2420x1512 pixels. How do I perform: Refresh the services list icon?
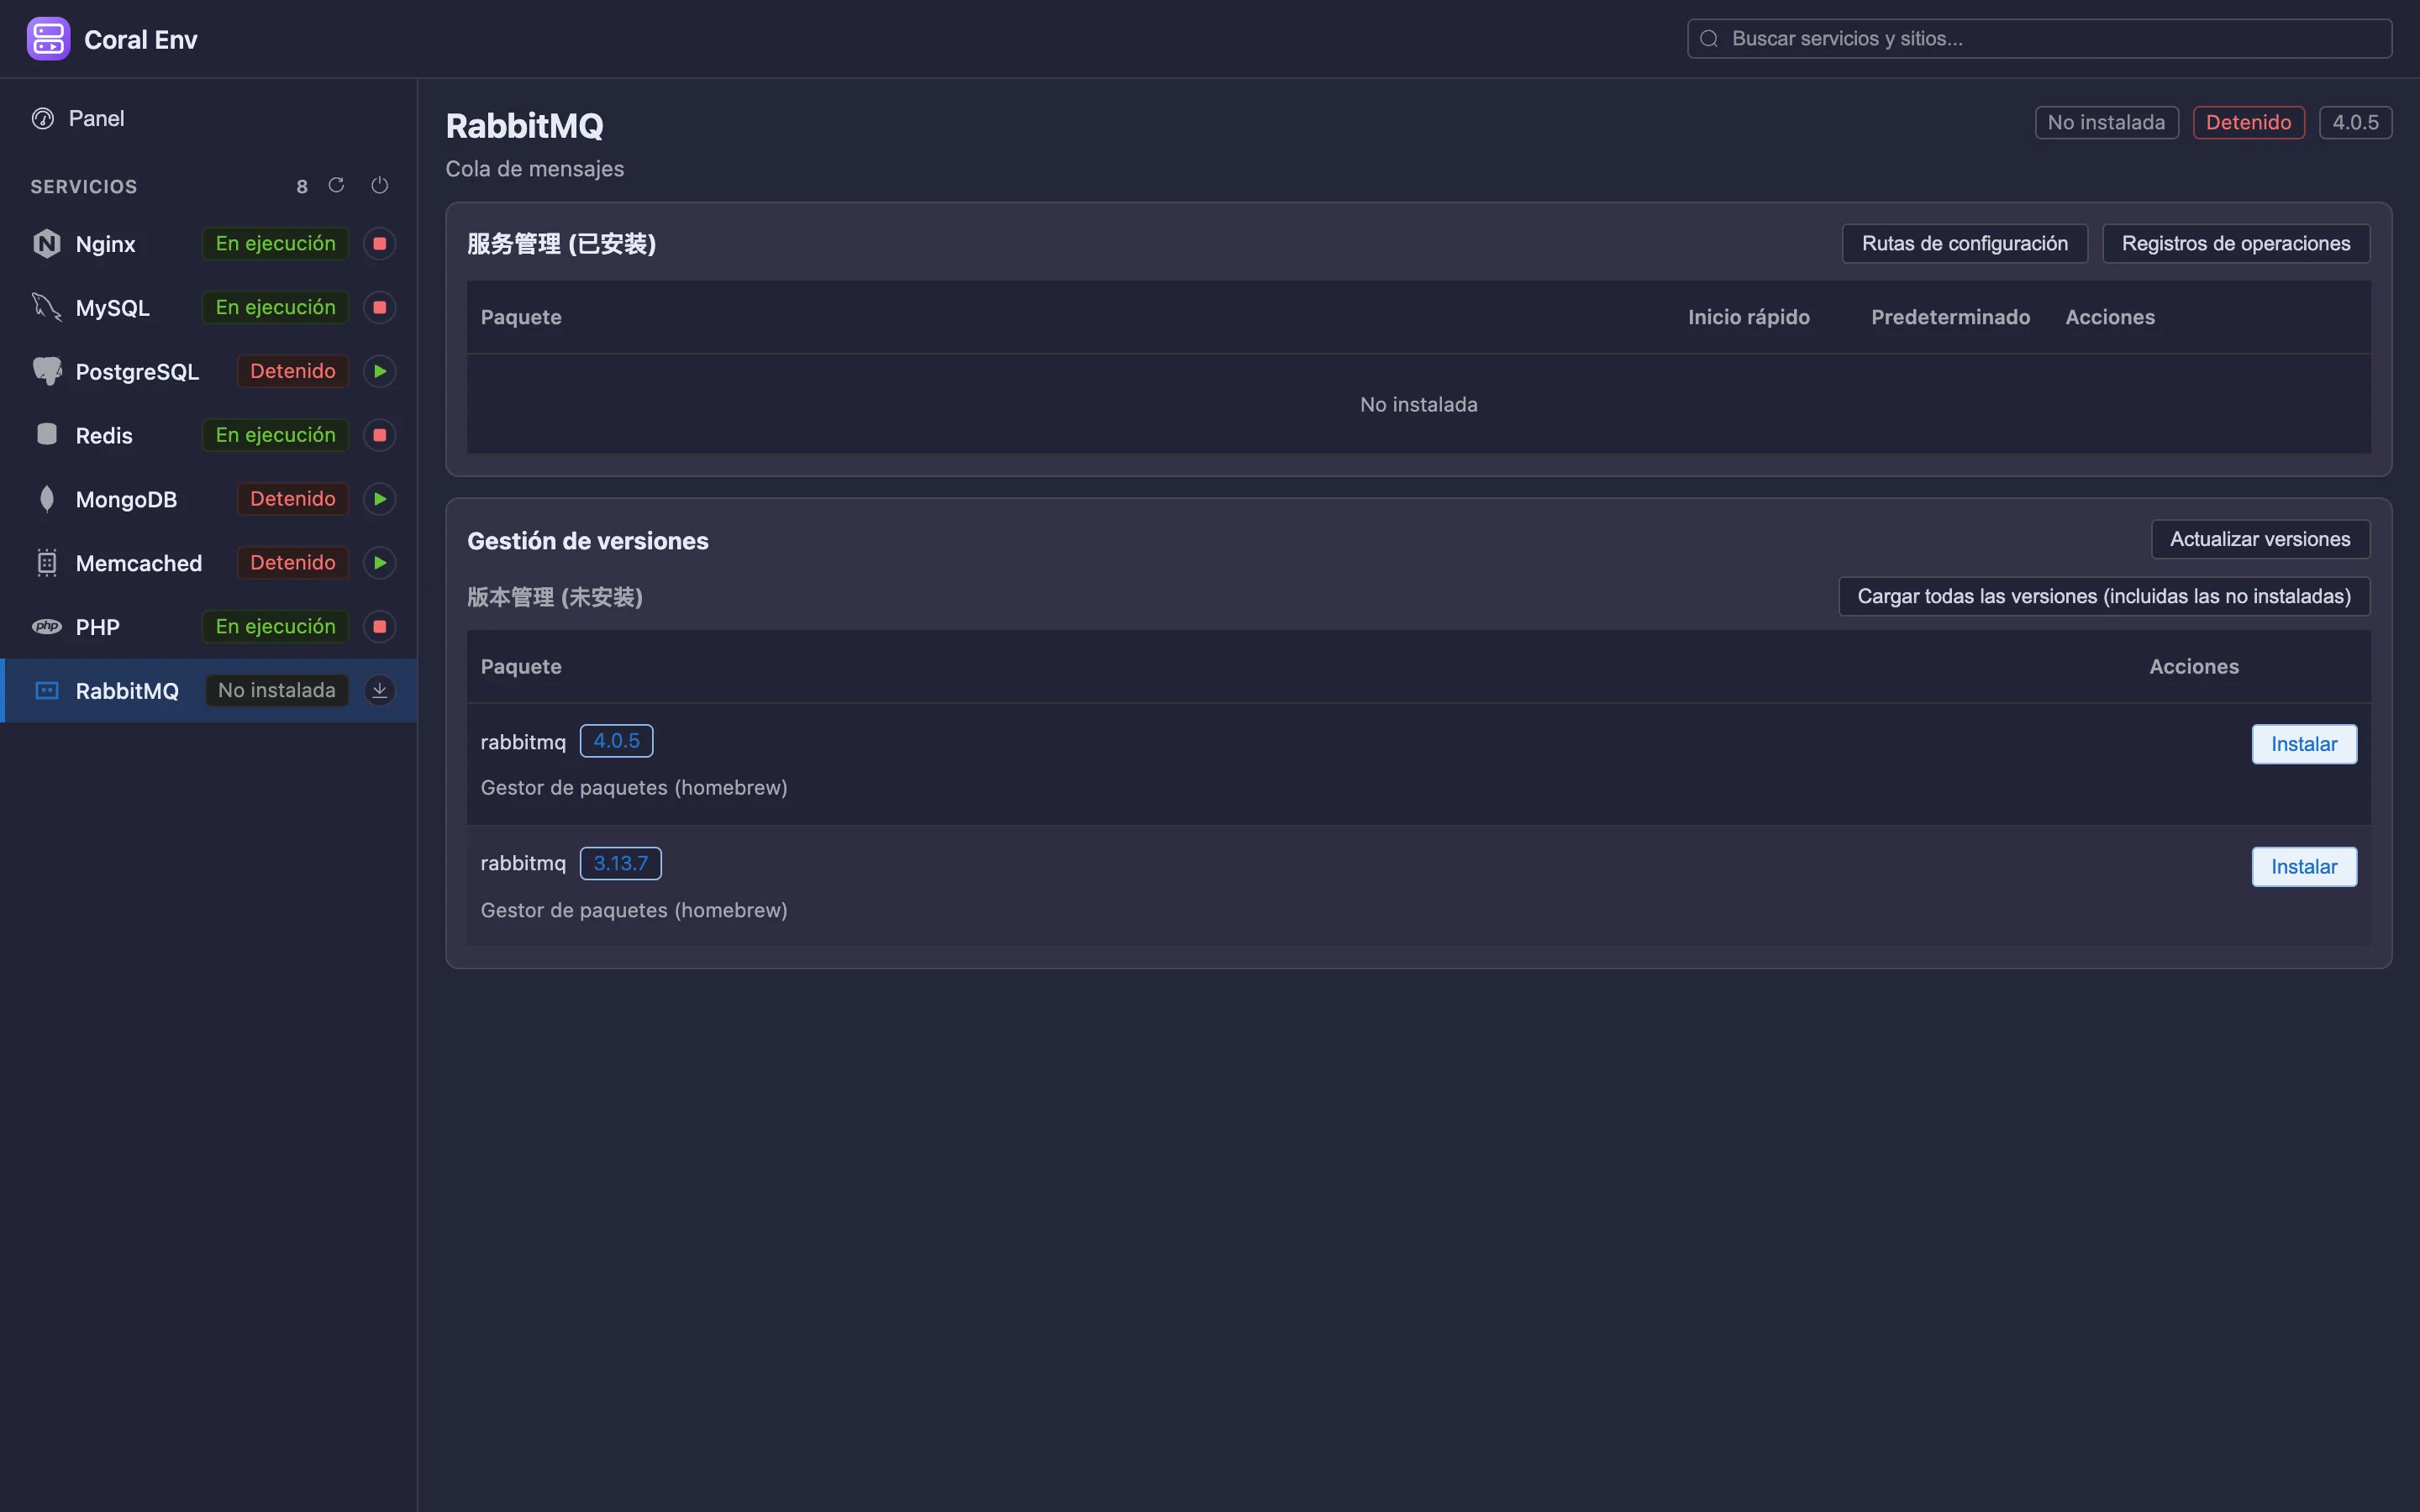coord(336,185)
